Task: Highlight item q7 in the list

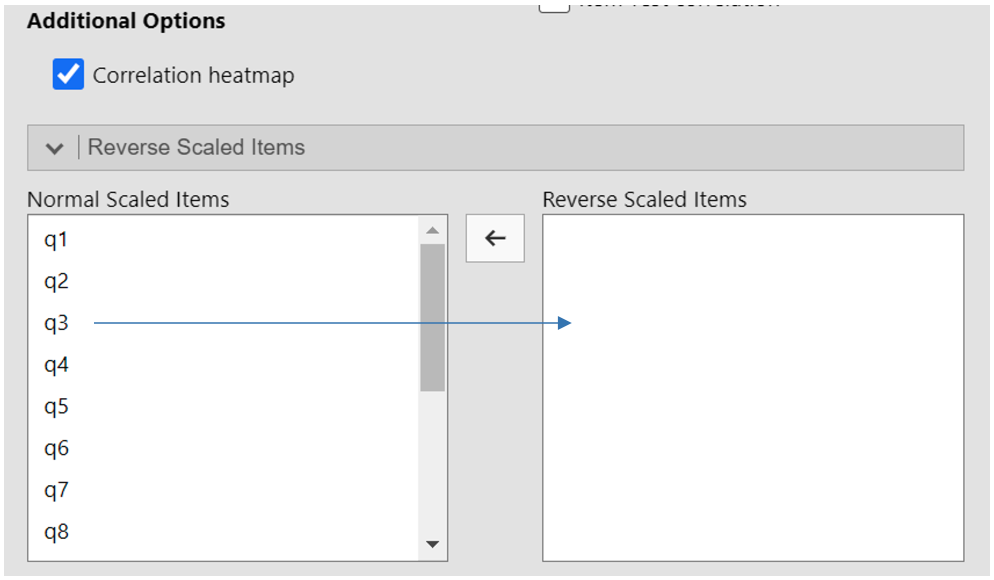Action: click(x=56, y=490)
